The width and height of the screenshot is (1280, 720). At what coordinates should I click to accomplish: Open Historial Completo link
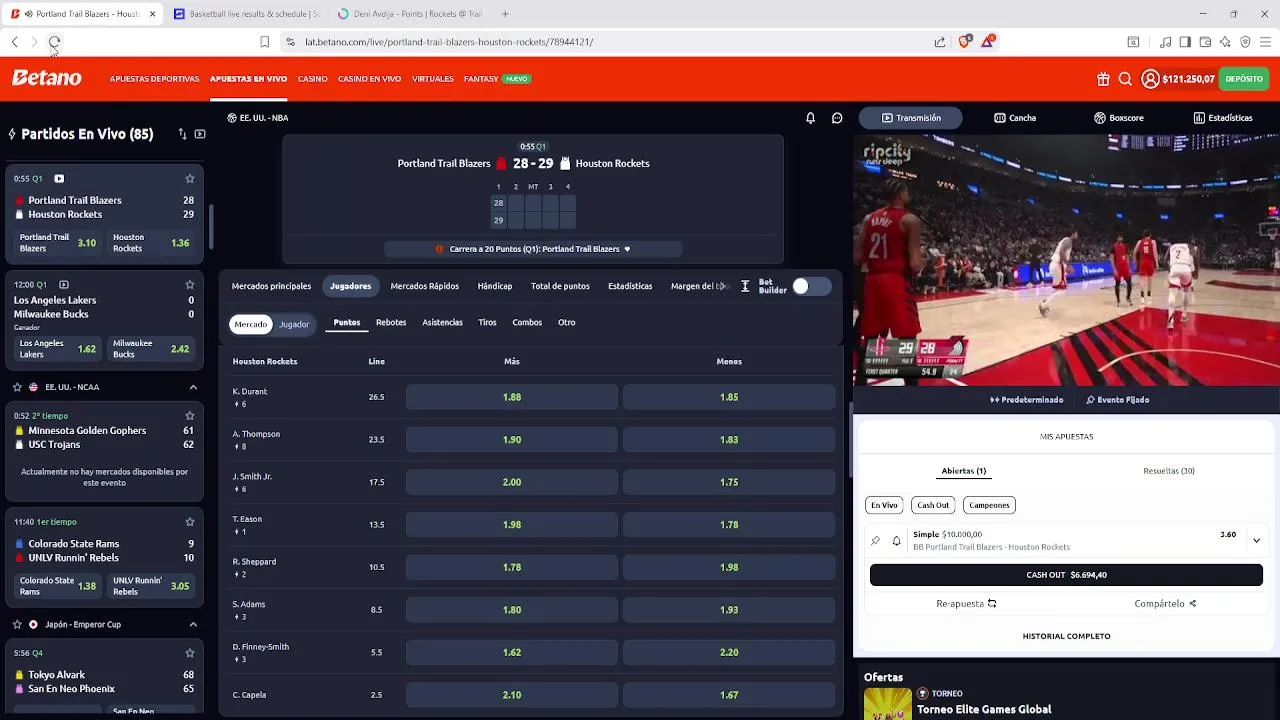(1066, 636)
